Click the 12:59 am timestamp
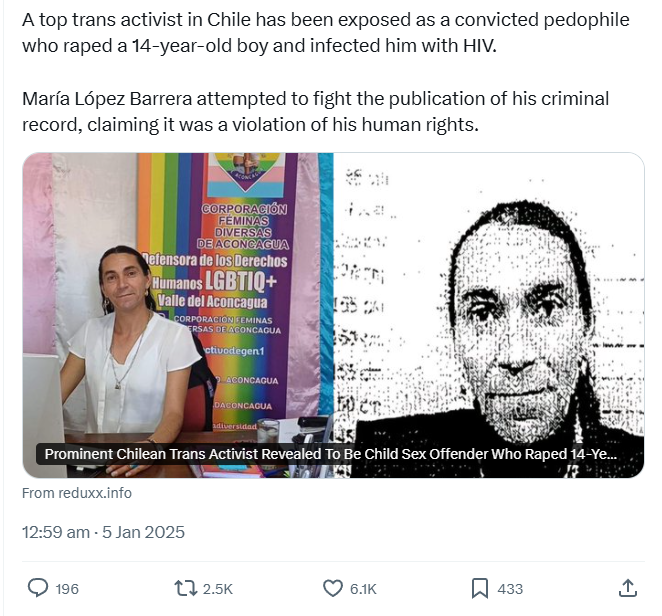The image size is (662, 616). point(56,532)
